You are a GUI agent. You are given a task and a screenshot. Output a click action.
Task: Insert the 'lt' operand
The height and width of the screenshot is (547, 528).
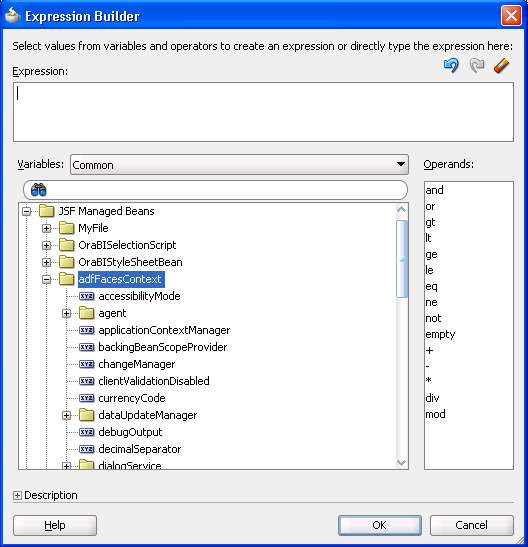pyautogui.click(x=429, y=238)
